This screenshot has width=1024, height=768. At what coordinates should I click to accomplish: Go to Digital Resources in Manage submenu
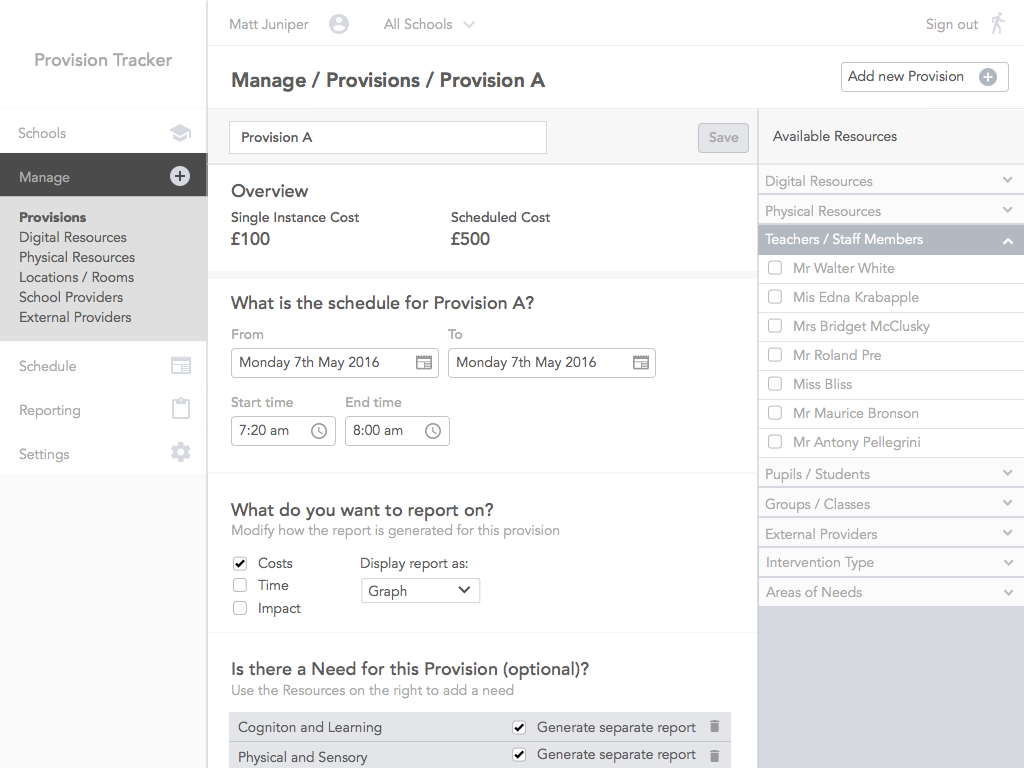pos(72,238)
